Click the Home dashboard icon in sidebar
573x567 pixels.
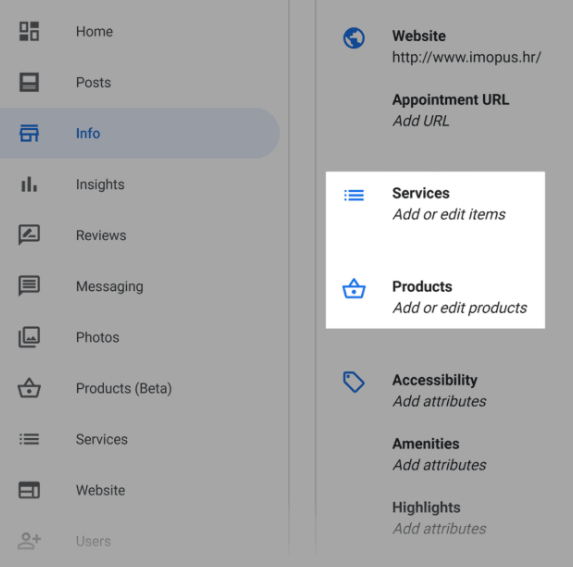click(29, 31)
